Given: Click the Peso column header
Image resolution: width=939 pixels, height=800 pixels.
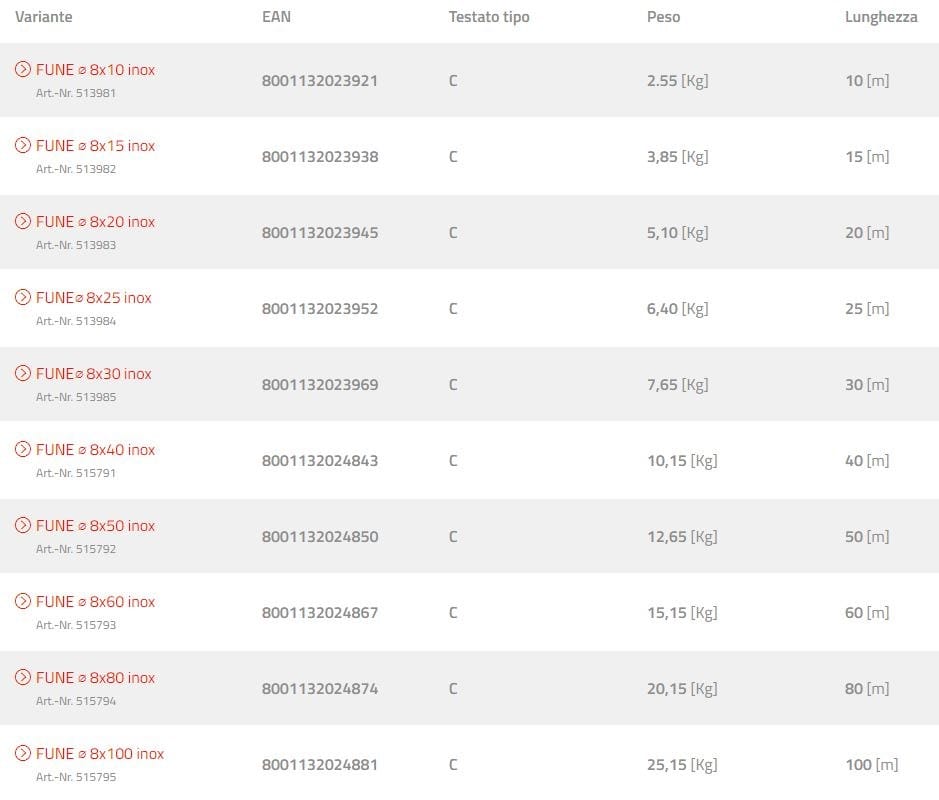Looking at the screenshot, I should [x=663, y=17].
